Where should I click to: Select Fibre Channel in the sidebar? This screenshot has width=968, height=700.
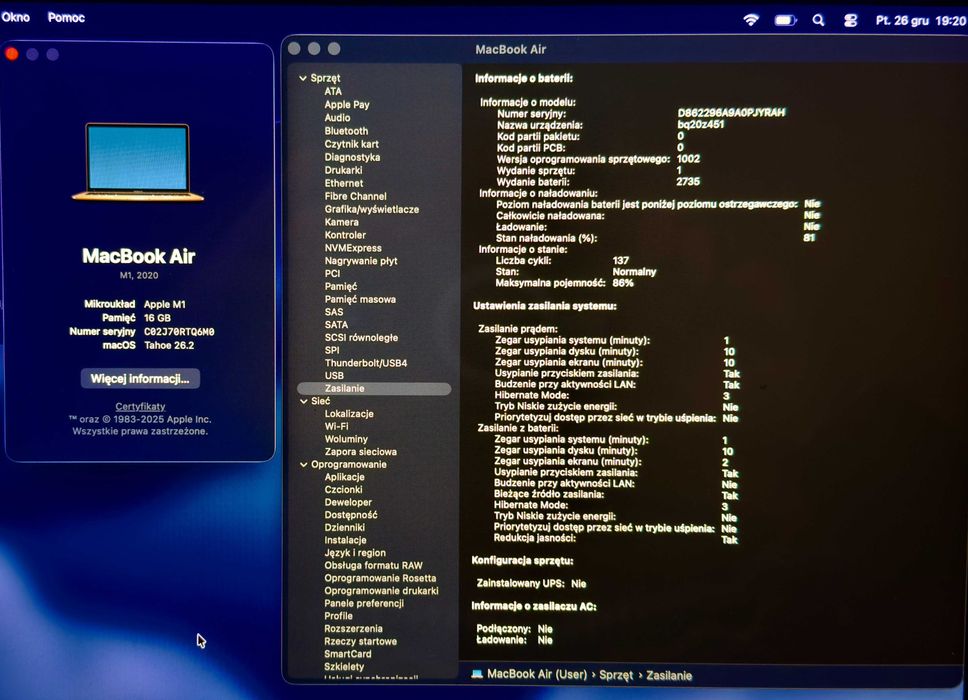356,196
